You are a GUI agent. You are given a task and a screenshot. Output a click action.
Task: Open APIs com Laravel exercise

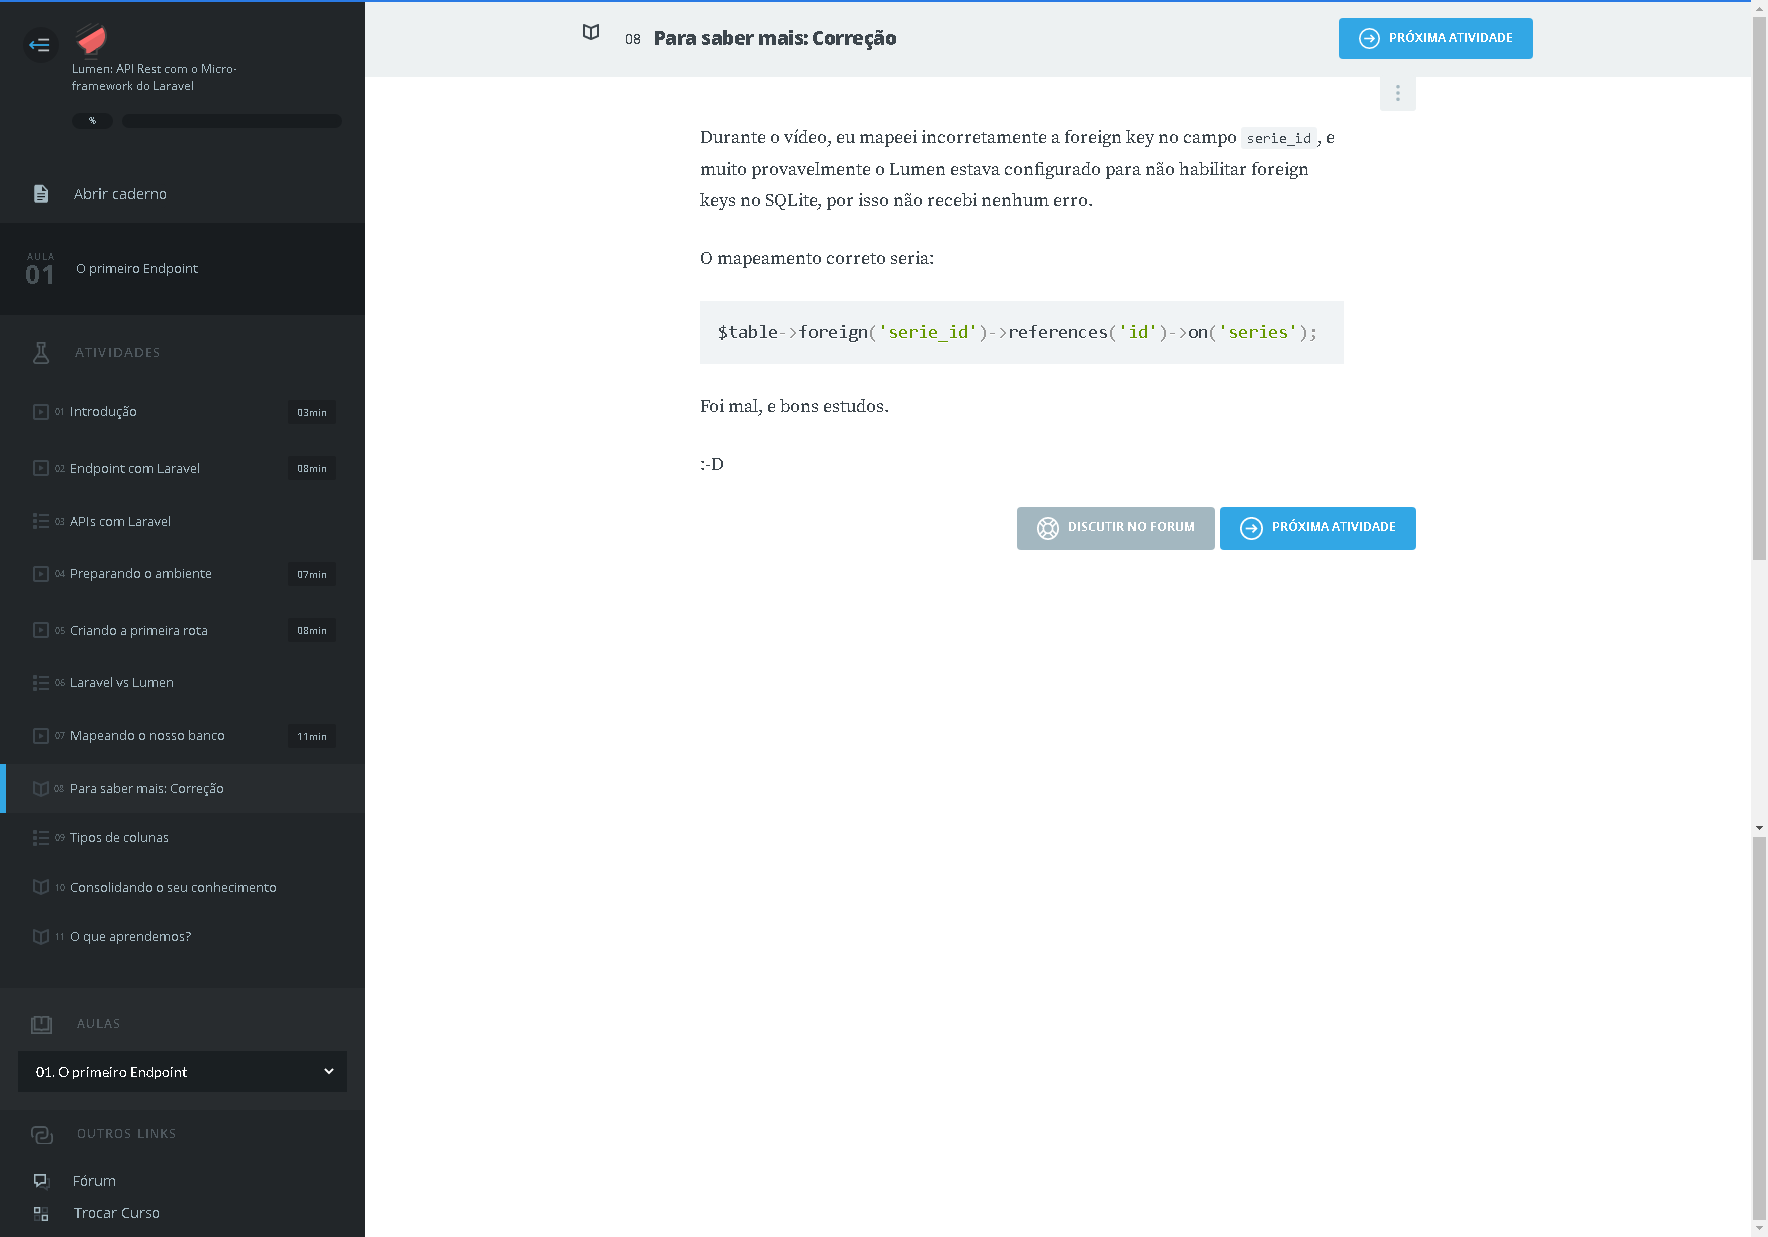[x=120, y=522]
